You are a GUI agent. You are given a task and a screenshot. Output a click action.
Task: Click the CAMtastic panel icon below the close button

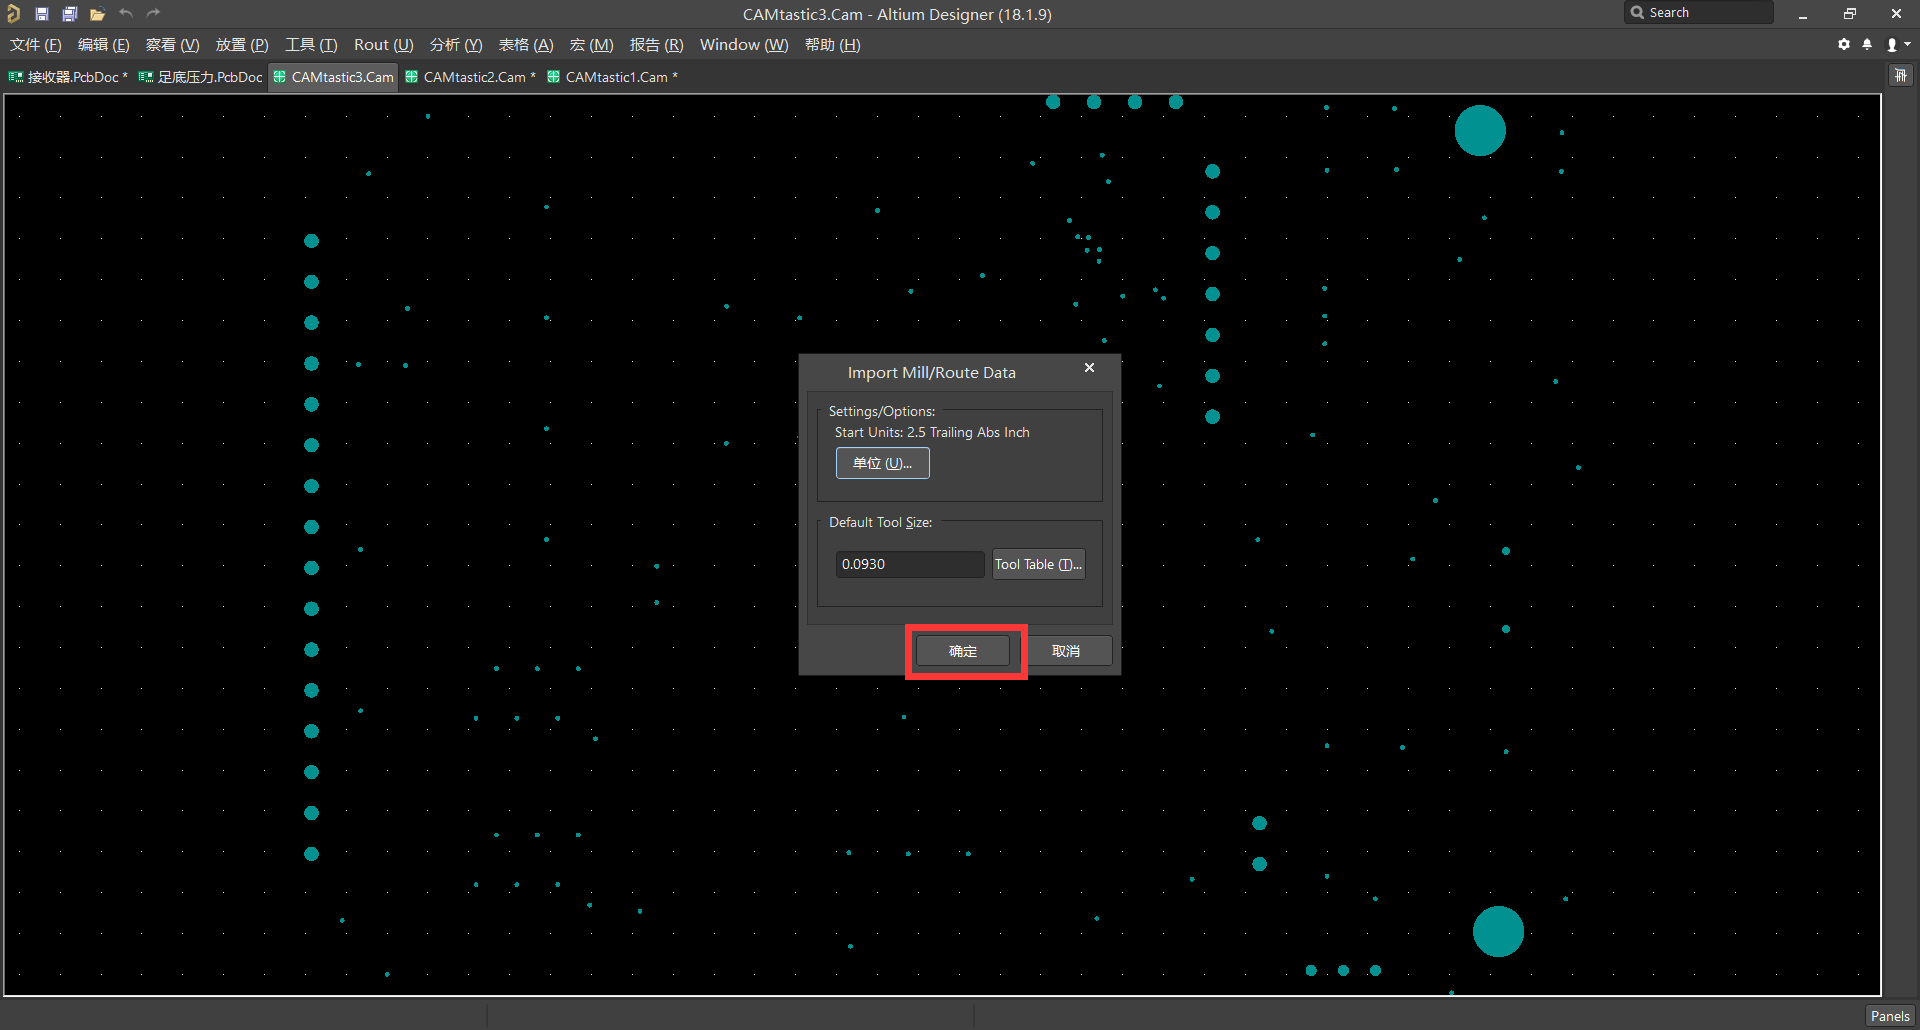1899,74
